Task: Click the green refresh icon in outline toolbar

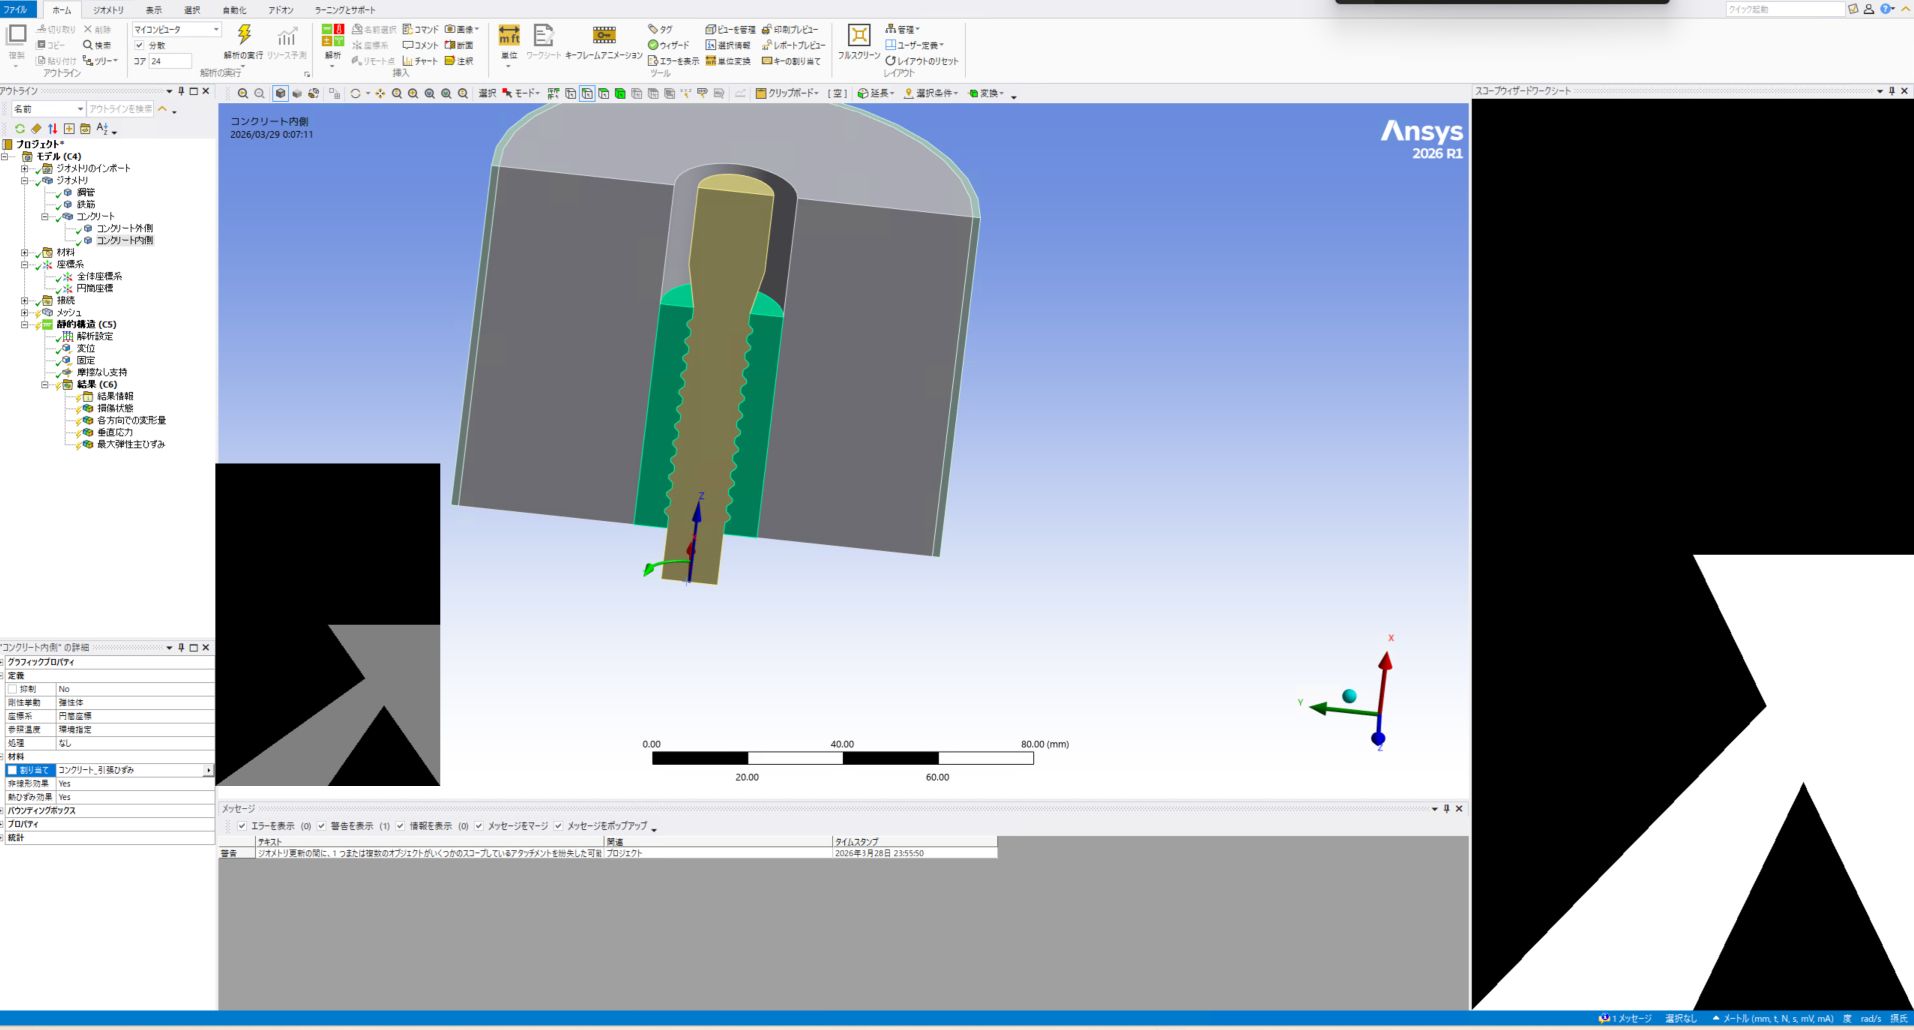Action: 19,129
